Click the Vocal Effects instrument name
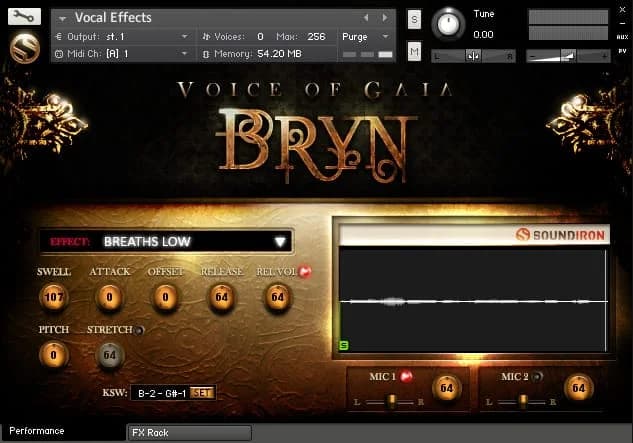 pyautogui.click(x=113, y=17)
